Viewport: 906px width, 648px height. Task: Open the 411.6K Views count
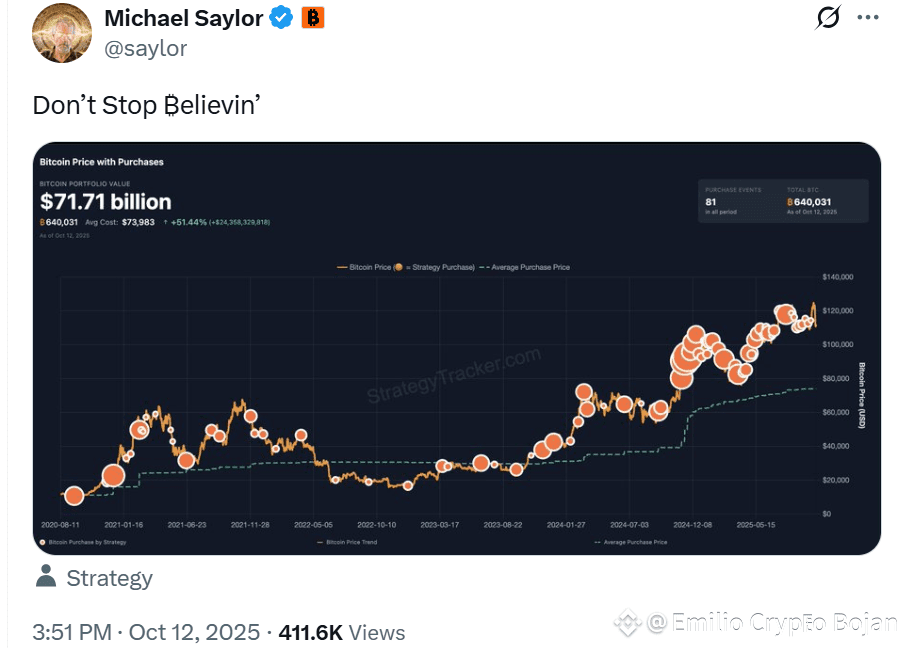pyautogui.click(x=341, y=632)
